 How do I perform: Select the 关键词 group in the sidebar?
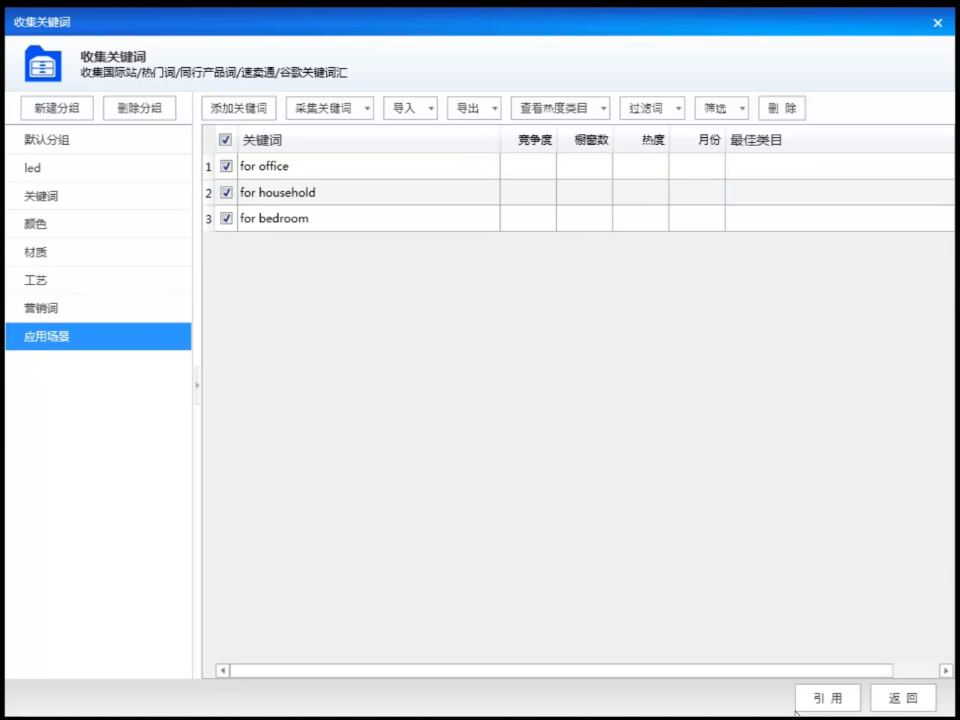click(98, 196)
